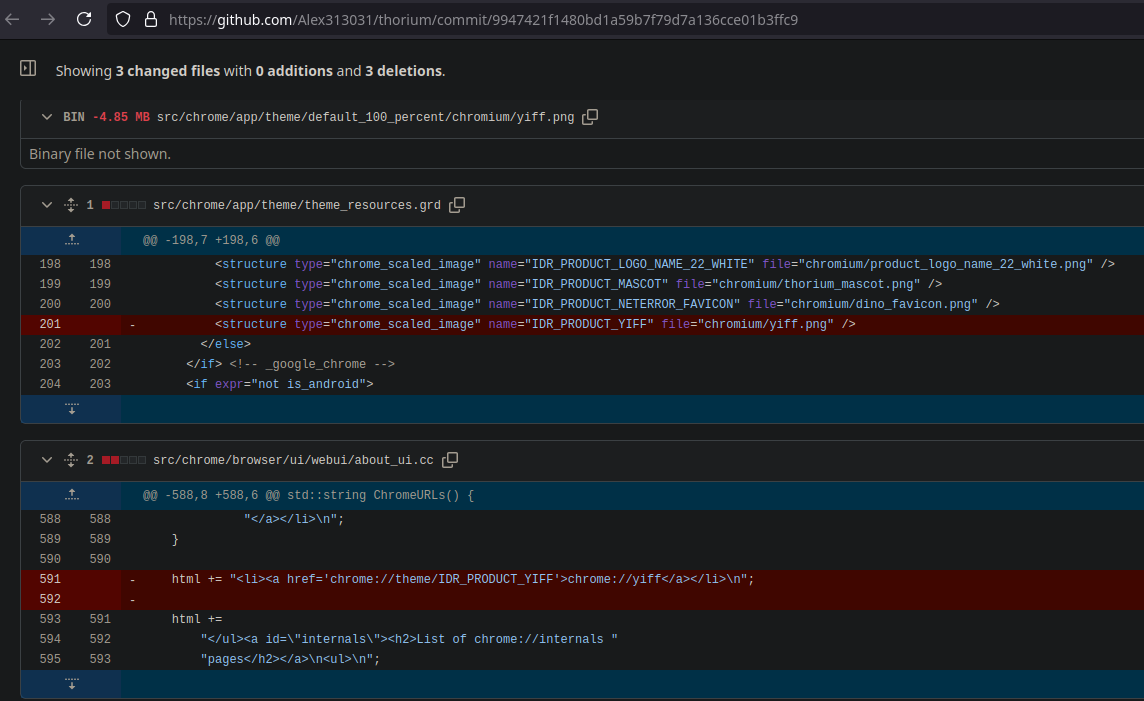Screen dimensions: 1144x701
Task: Collapse the theme_resources.grd diff
Action: (x=47, y=205)
